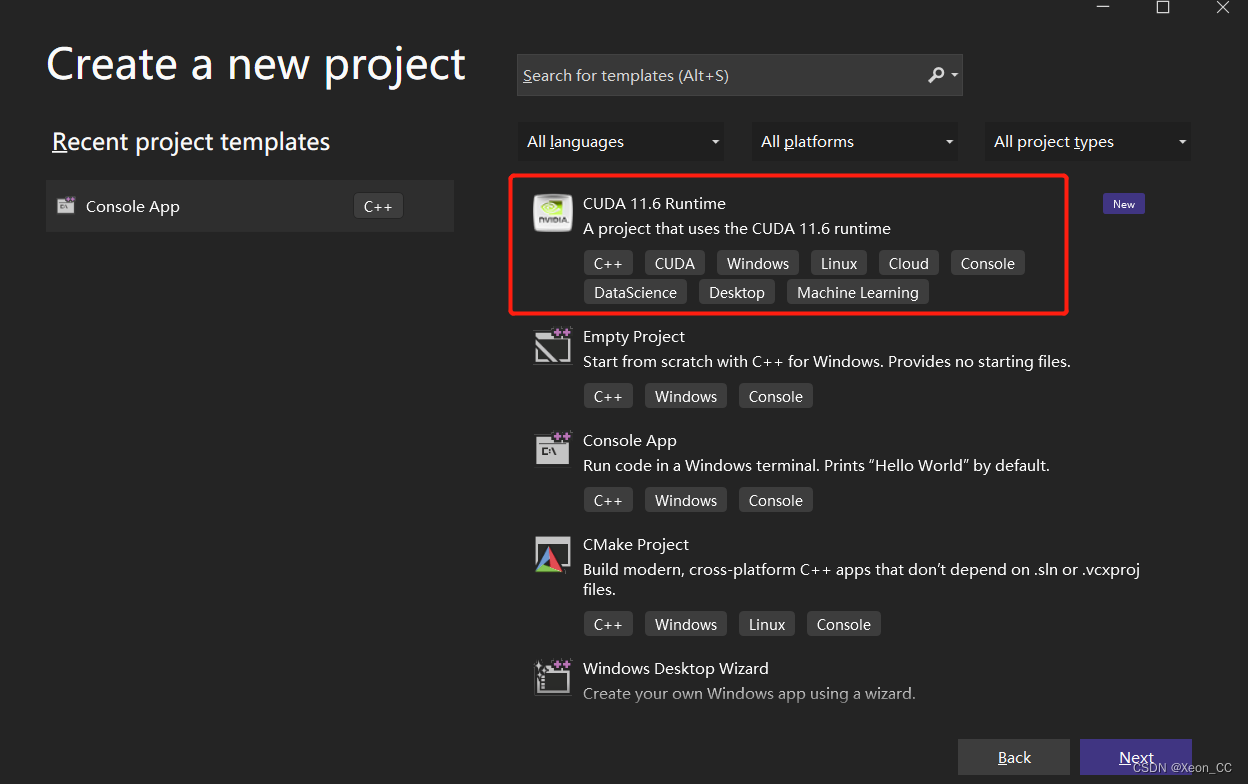Open the search options dropdown arrow

tap(955, 75)
